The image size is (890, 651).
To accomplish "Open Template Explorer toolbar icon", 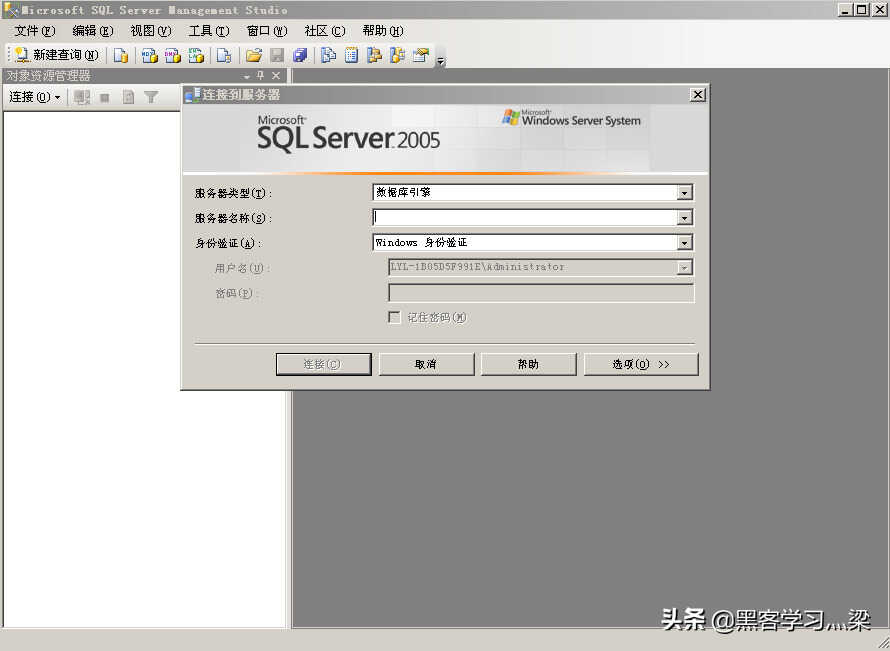I will (397, 55).
